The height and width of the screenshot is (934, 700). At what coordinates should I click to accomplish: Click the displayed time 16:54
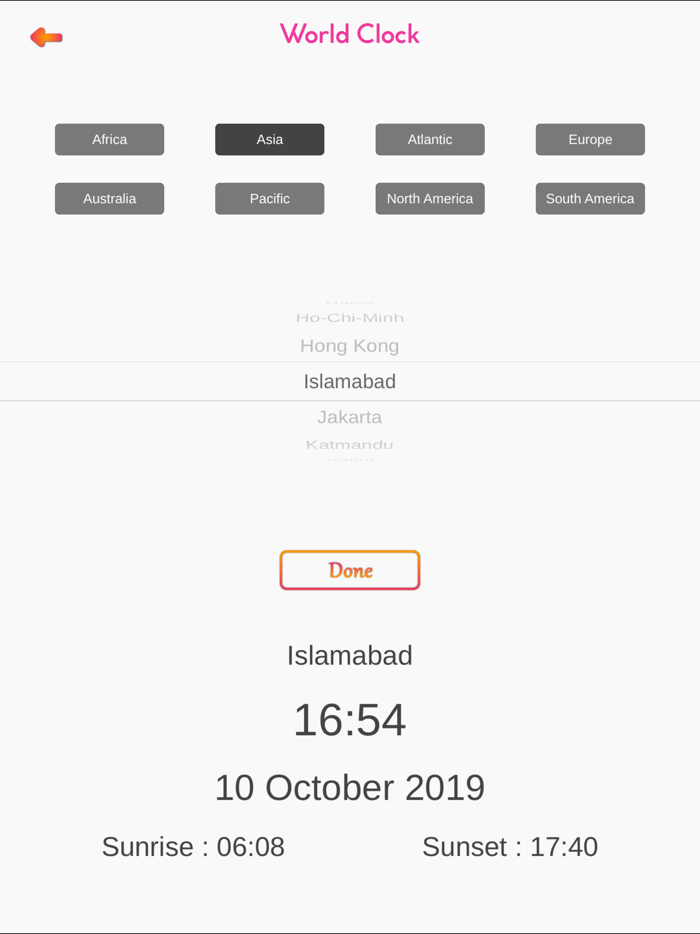349,719
